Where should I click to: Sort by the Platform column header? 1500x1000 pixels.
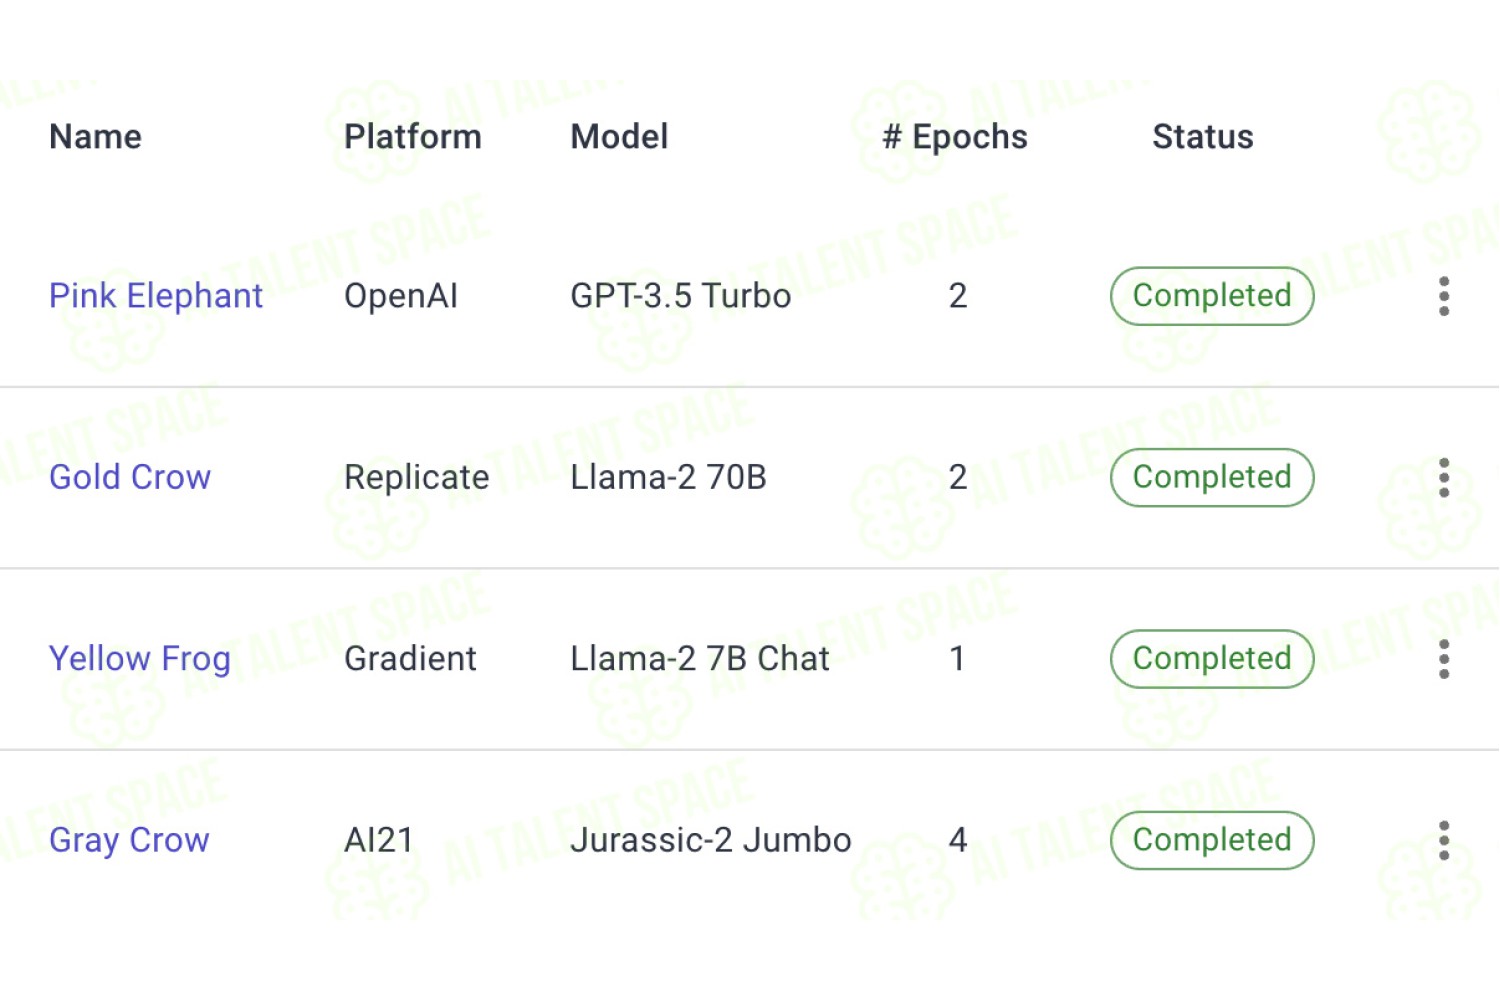click(x=413, y=137)
